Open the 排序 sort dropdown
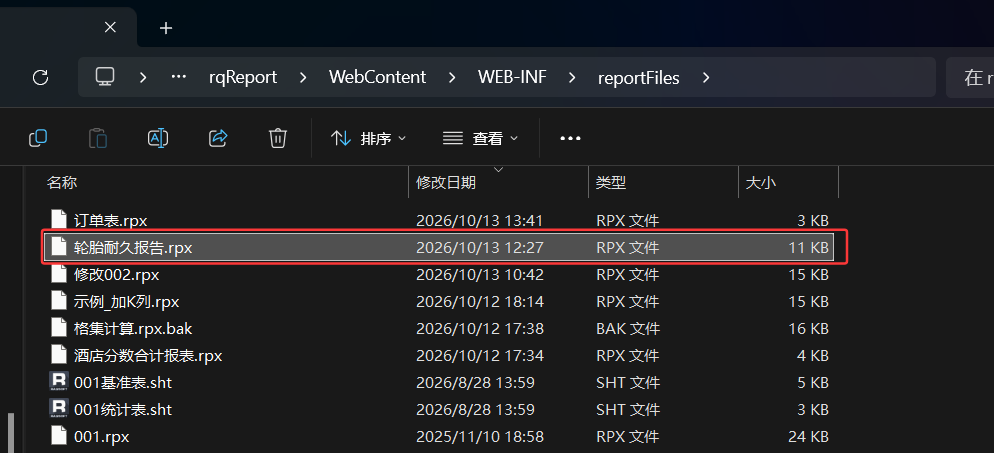994x453 pixels. [368, 138]
